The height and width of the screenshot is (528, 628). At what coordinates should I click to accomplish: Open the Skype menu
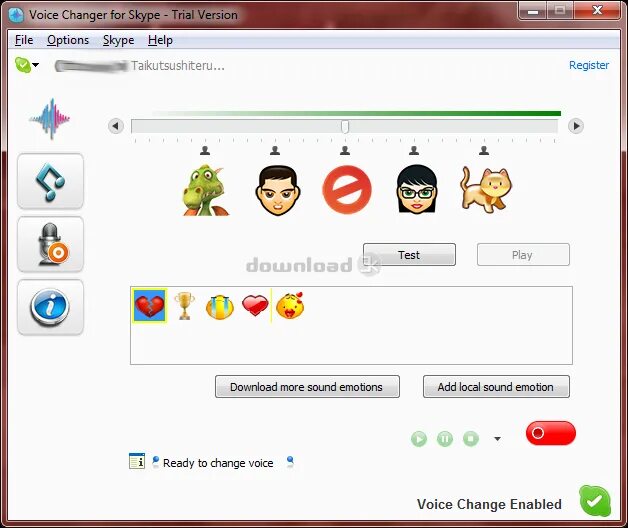pos(119,40)
